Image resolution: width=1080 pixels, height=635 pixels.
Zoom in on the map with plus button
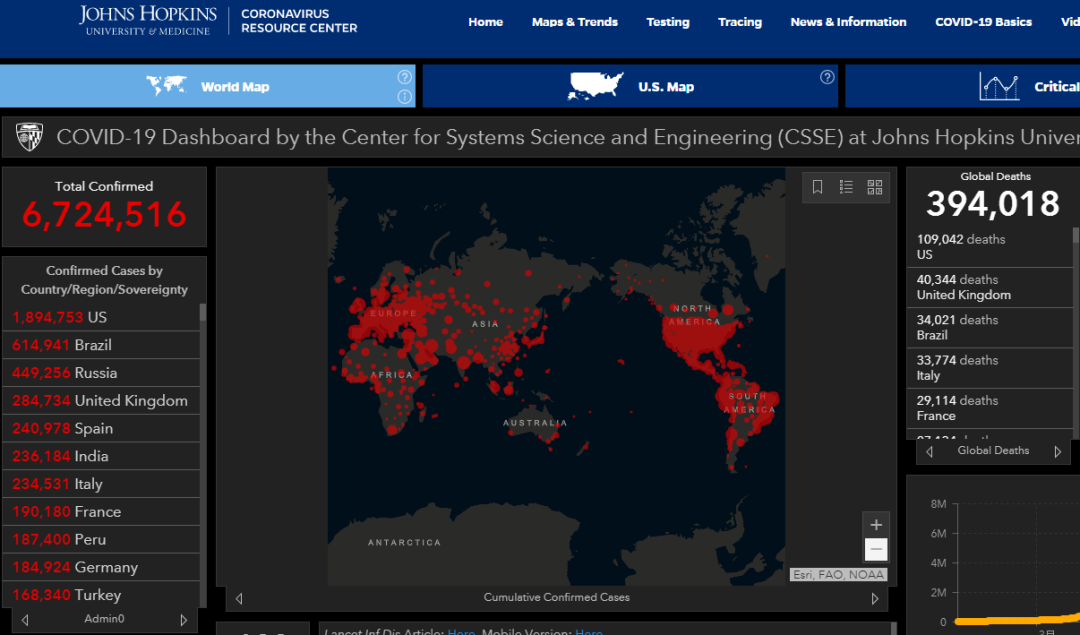876,525
